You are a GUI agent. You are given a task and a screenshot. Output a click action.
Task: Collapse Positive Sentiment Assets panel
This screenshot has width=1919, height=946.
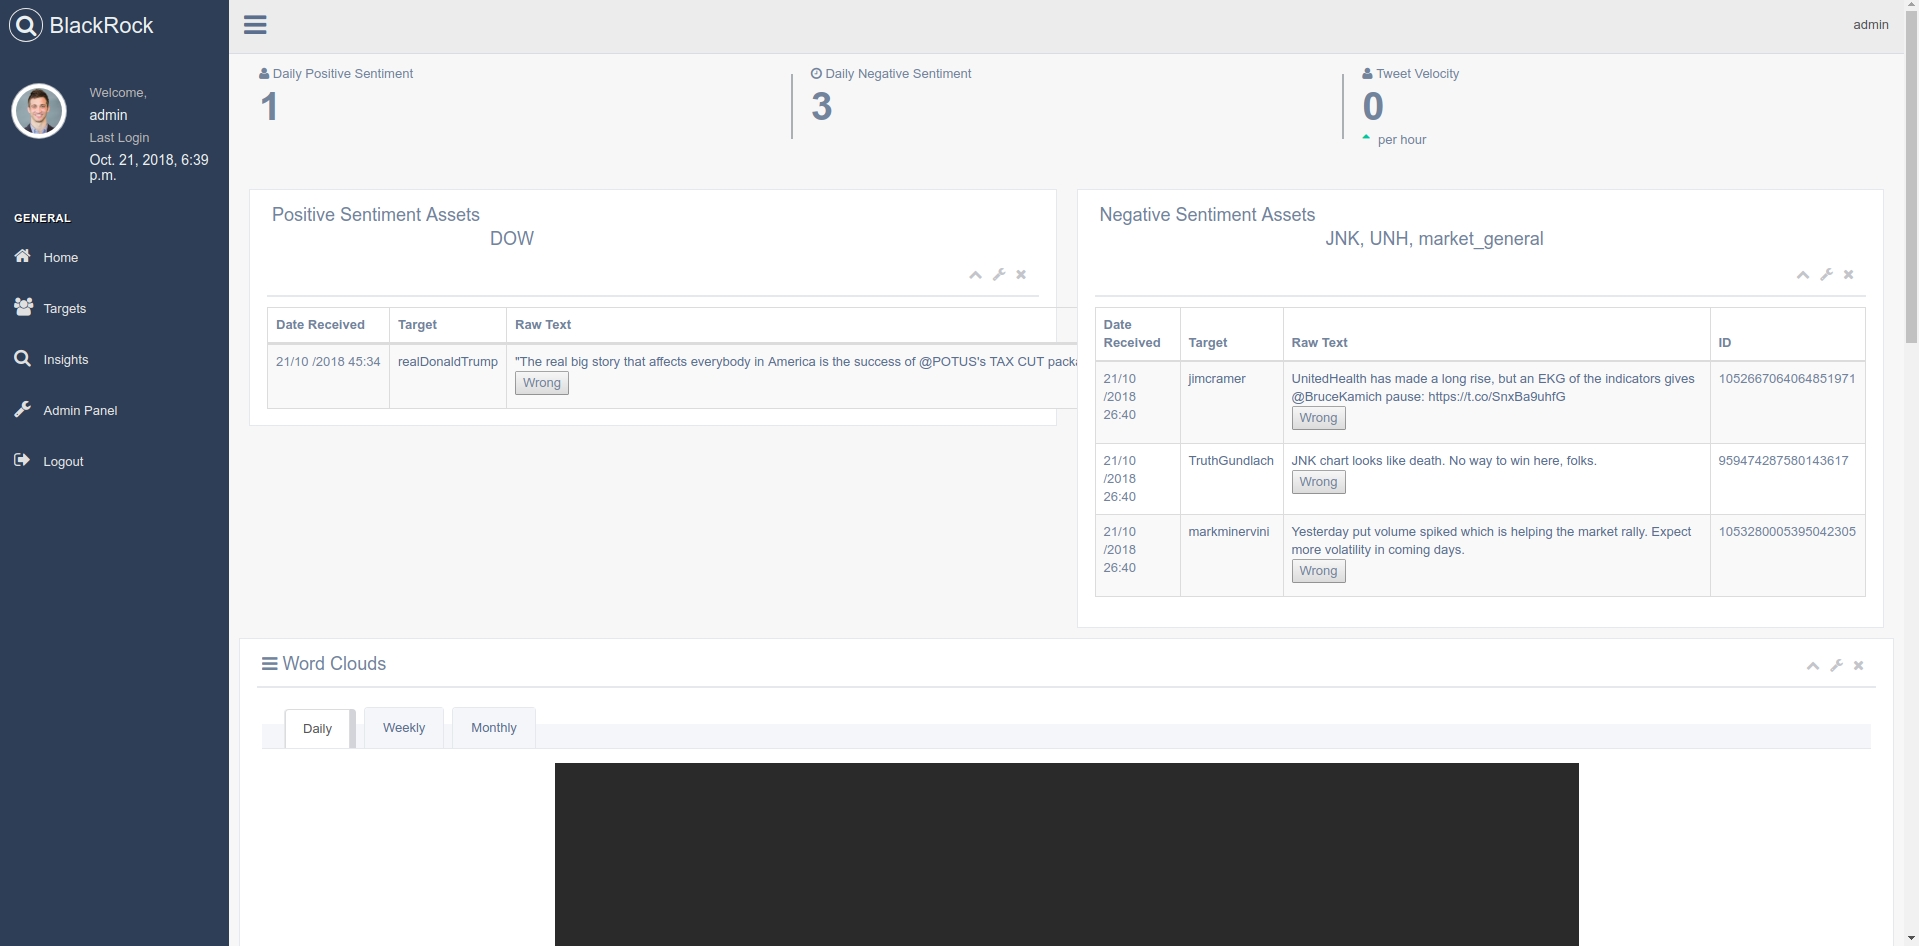tap(975, 275)
